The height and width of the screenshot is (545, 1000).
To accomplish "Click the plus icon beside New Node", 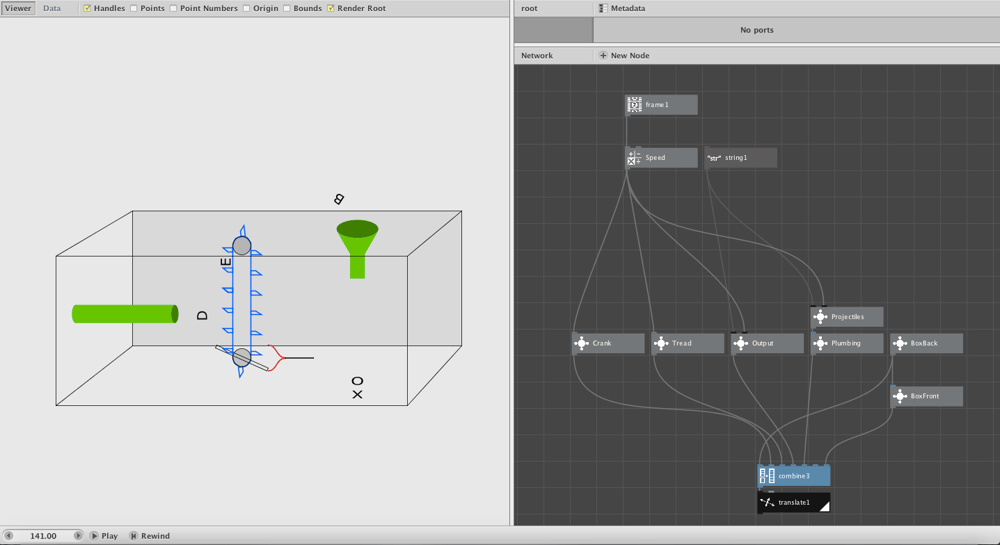I will coord(603,55).
